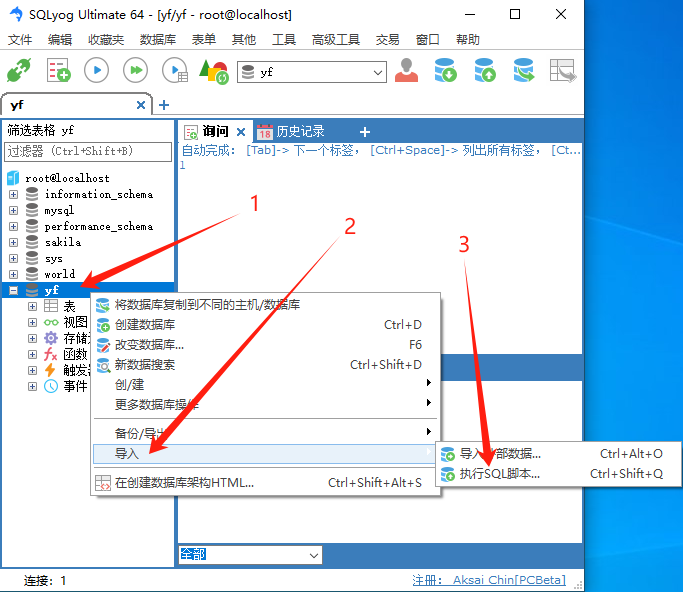This screenshot has height=592, width=683.
Task: Click the database synchronization icon
Action: point(524,71)
